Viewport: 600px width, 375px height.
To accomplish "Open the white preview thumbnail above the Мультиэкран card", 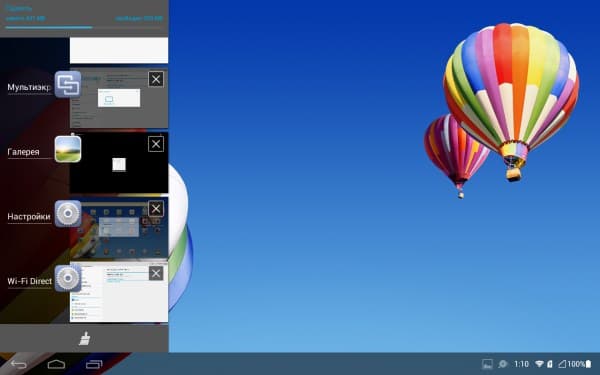I will click(x=119, y=50).
